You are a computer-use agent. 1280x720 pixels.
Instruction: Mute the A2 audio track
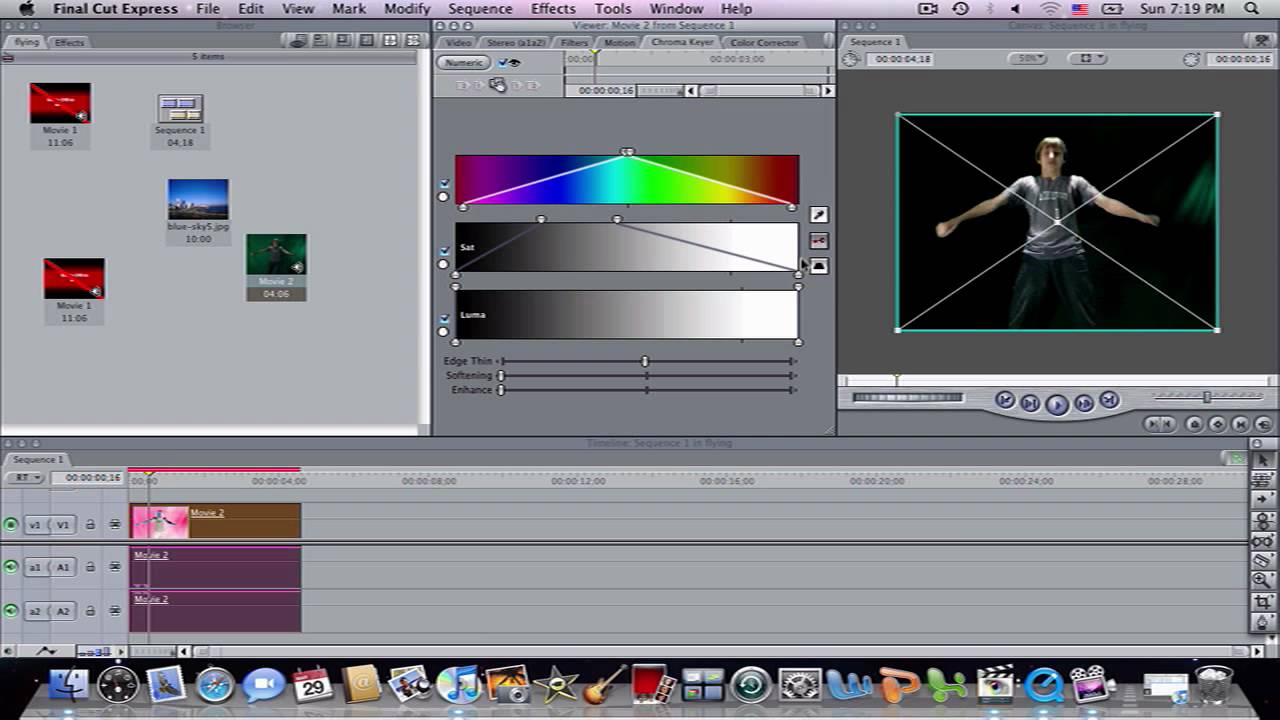pyautogui.click(x=11, y=611)
